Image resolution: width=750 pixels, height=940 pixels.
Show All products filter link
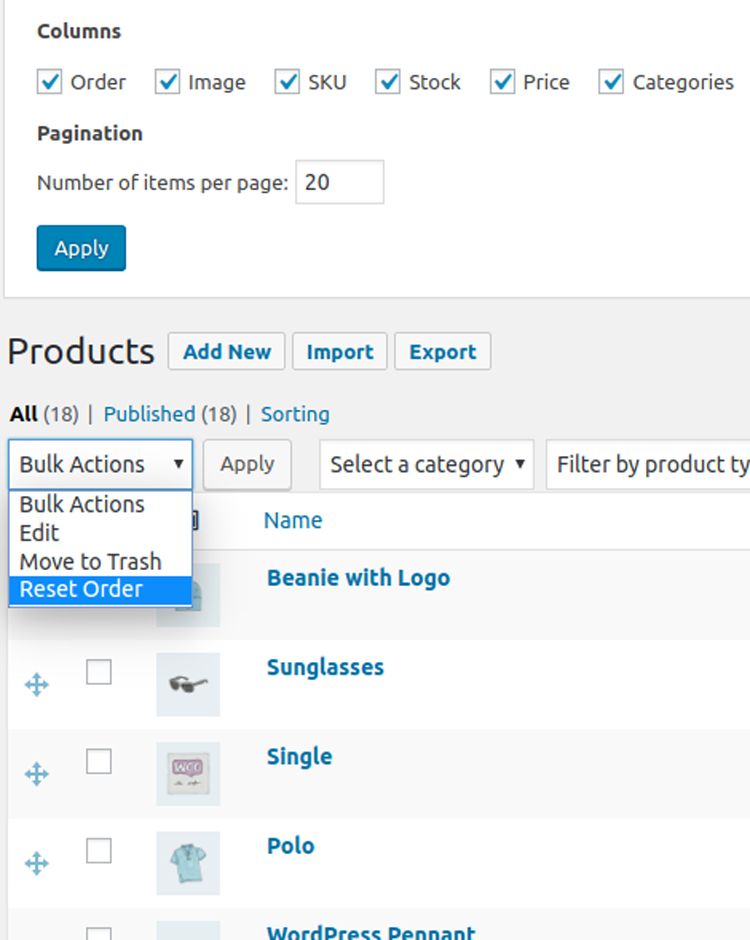point(24,414)
